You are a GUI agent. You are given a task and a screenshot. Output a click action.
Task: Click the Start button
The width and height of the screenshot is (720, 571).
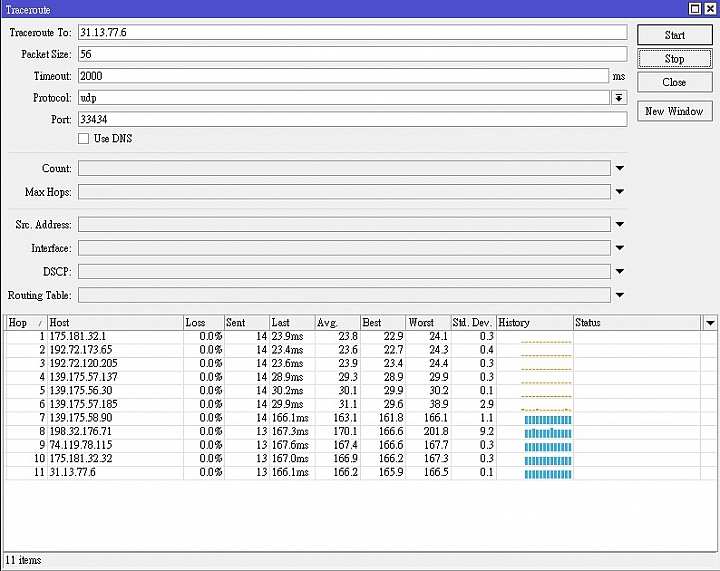click(675, 35)
